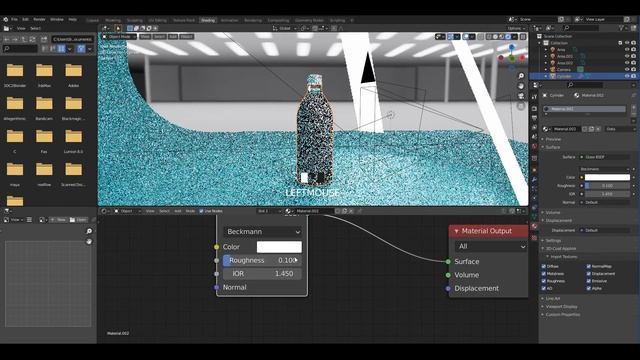This screenshot has height=360, width=640.
Task: Toggle the NormalMap checkbox
Action: (x=589, y=266)
